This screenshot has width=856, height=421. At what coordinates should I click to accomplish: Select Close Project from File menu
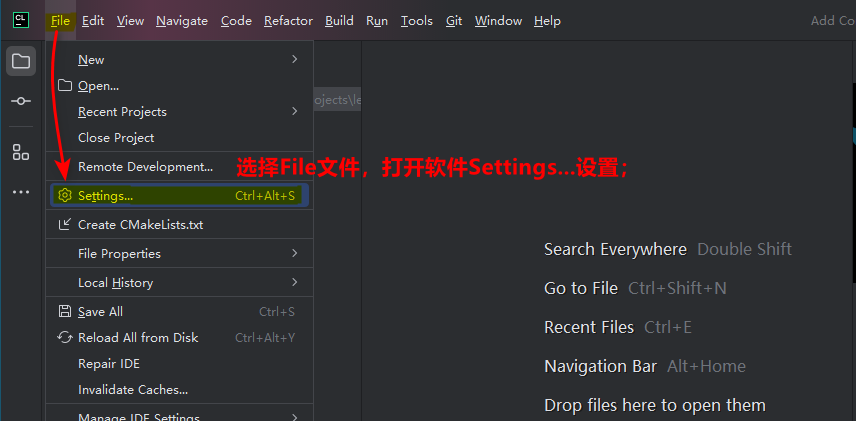116,138
